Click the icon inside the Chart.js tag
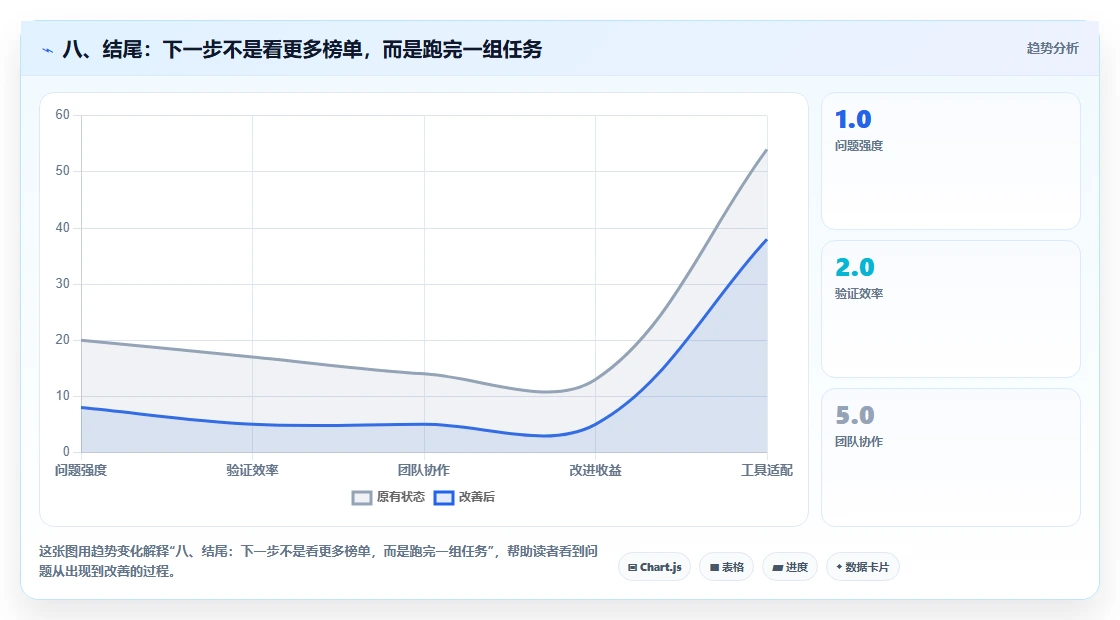The image size is (1120, 620). tap(632, 568)
